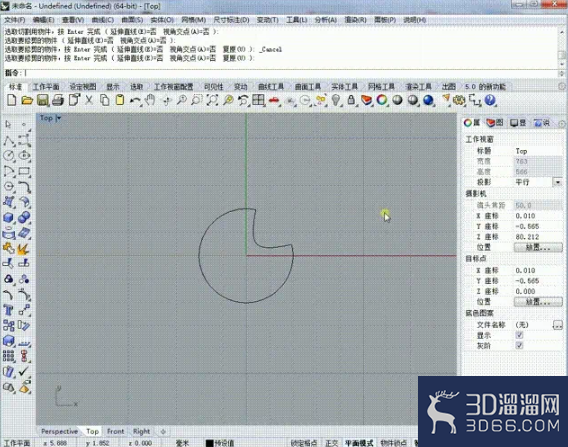Viewport: 568px width, 447px height.
Task: Create a new file with the New icon
Action: click(x=12, y=100)
